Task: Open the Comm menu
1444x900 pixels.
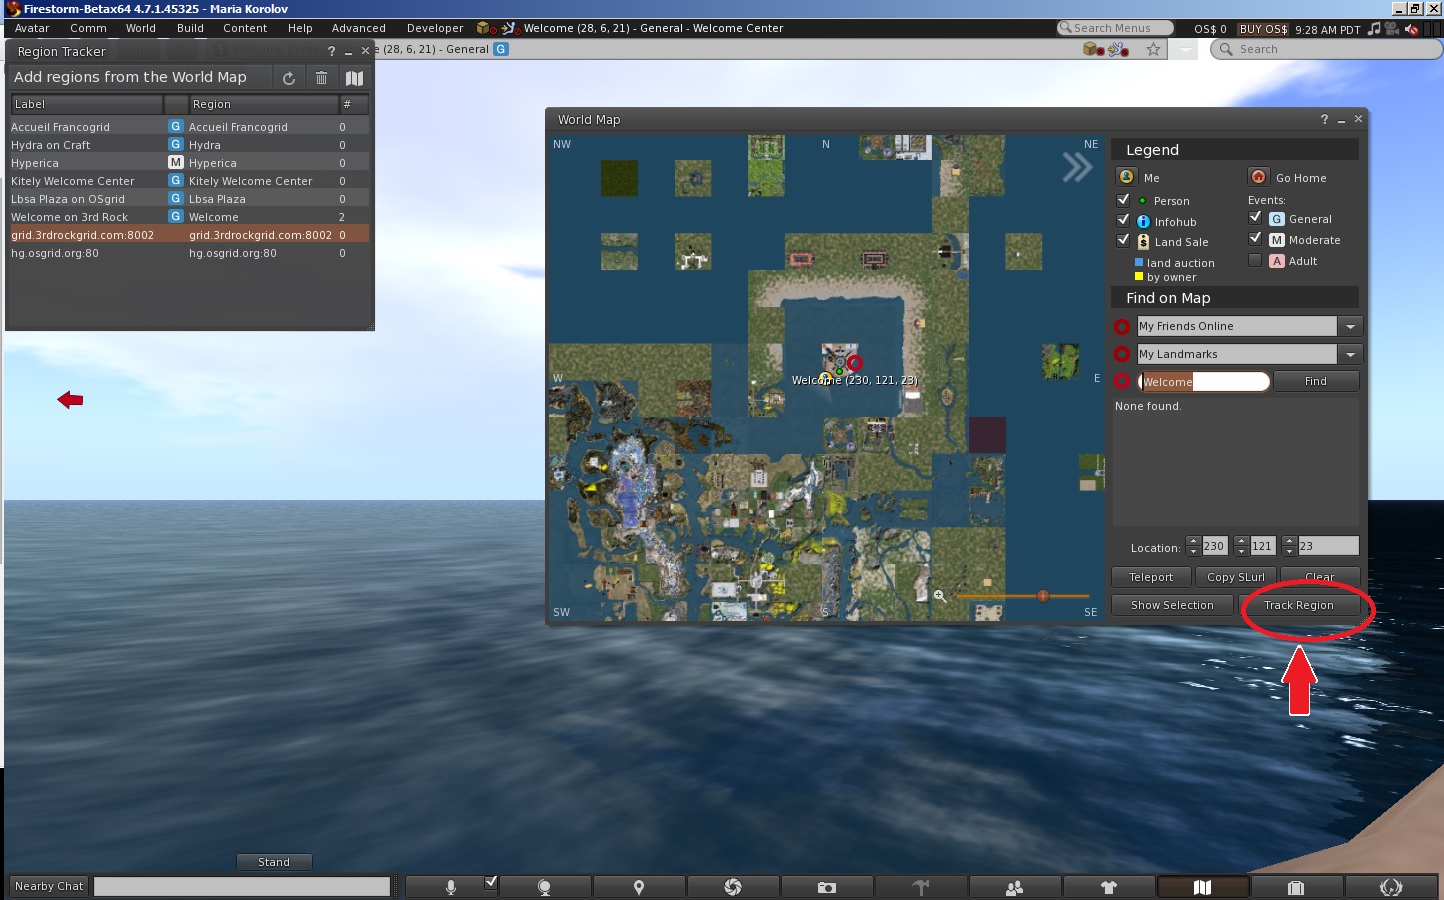Action: [88, 28]
